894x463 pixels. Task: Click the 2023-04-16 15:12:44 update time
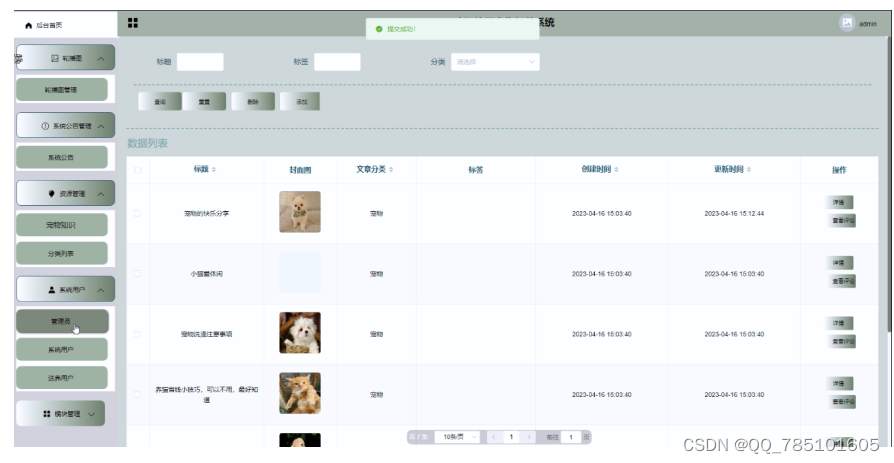coord(734,213)
